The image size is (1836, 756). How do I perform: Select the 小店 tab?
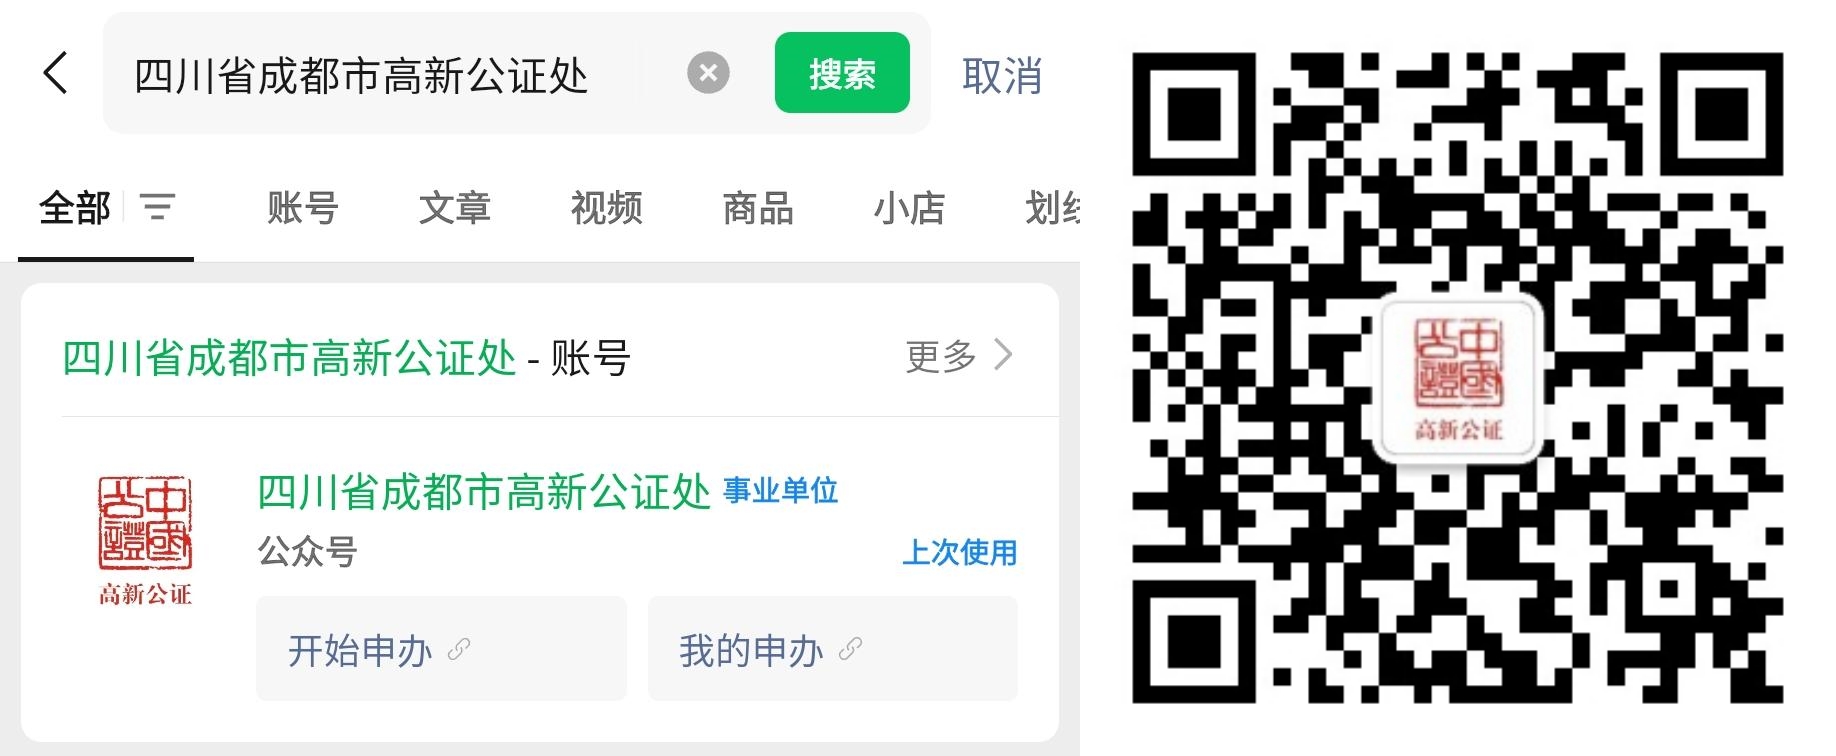[x=909, y=208]
